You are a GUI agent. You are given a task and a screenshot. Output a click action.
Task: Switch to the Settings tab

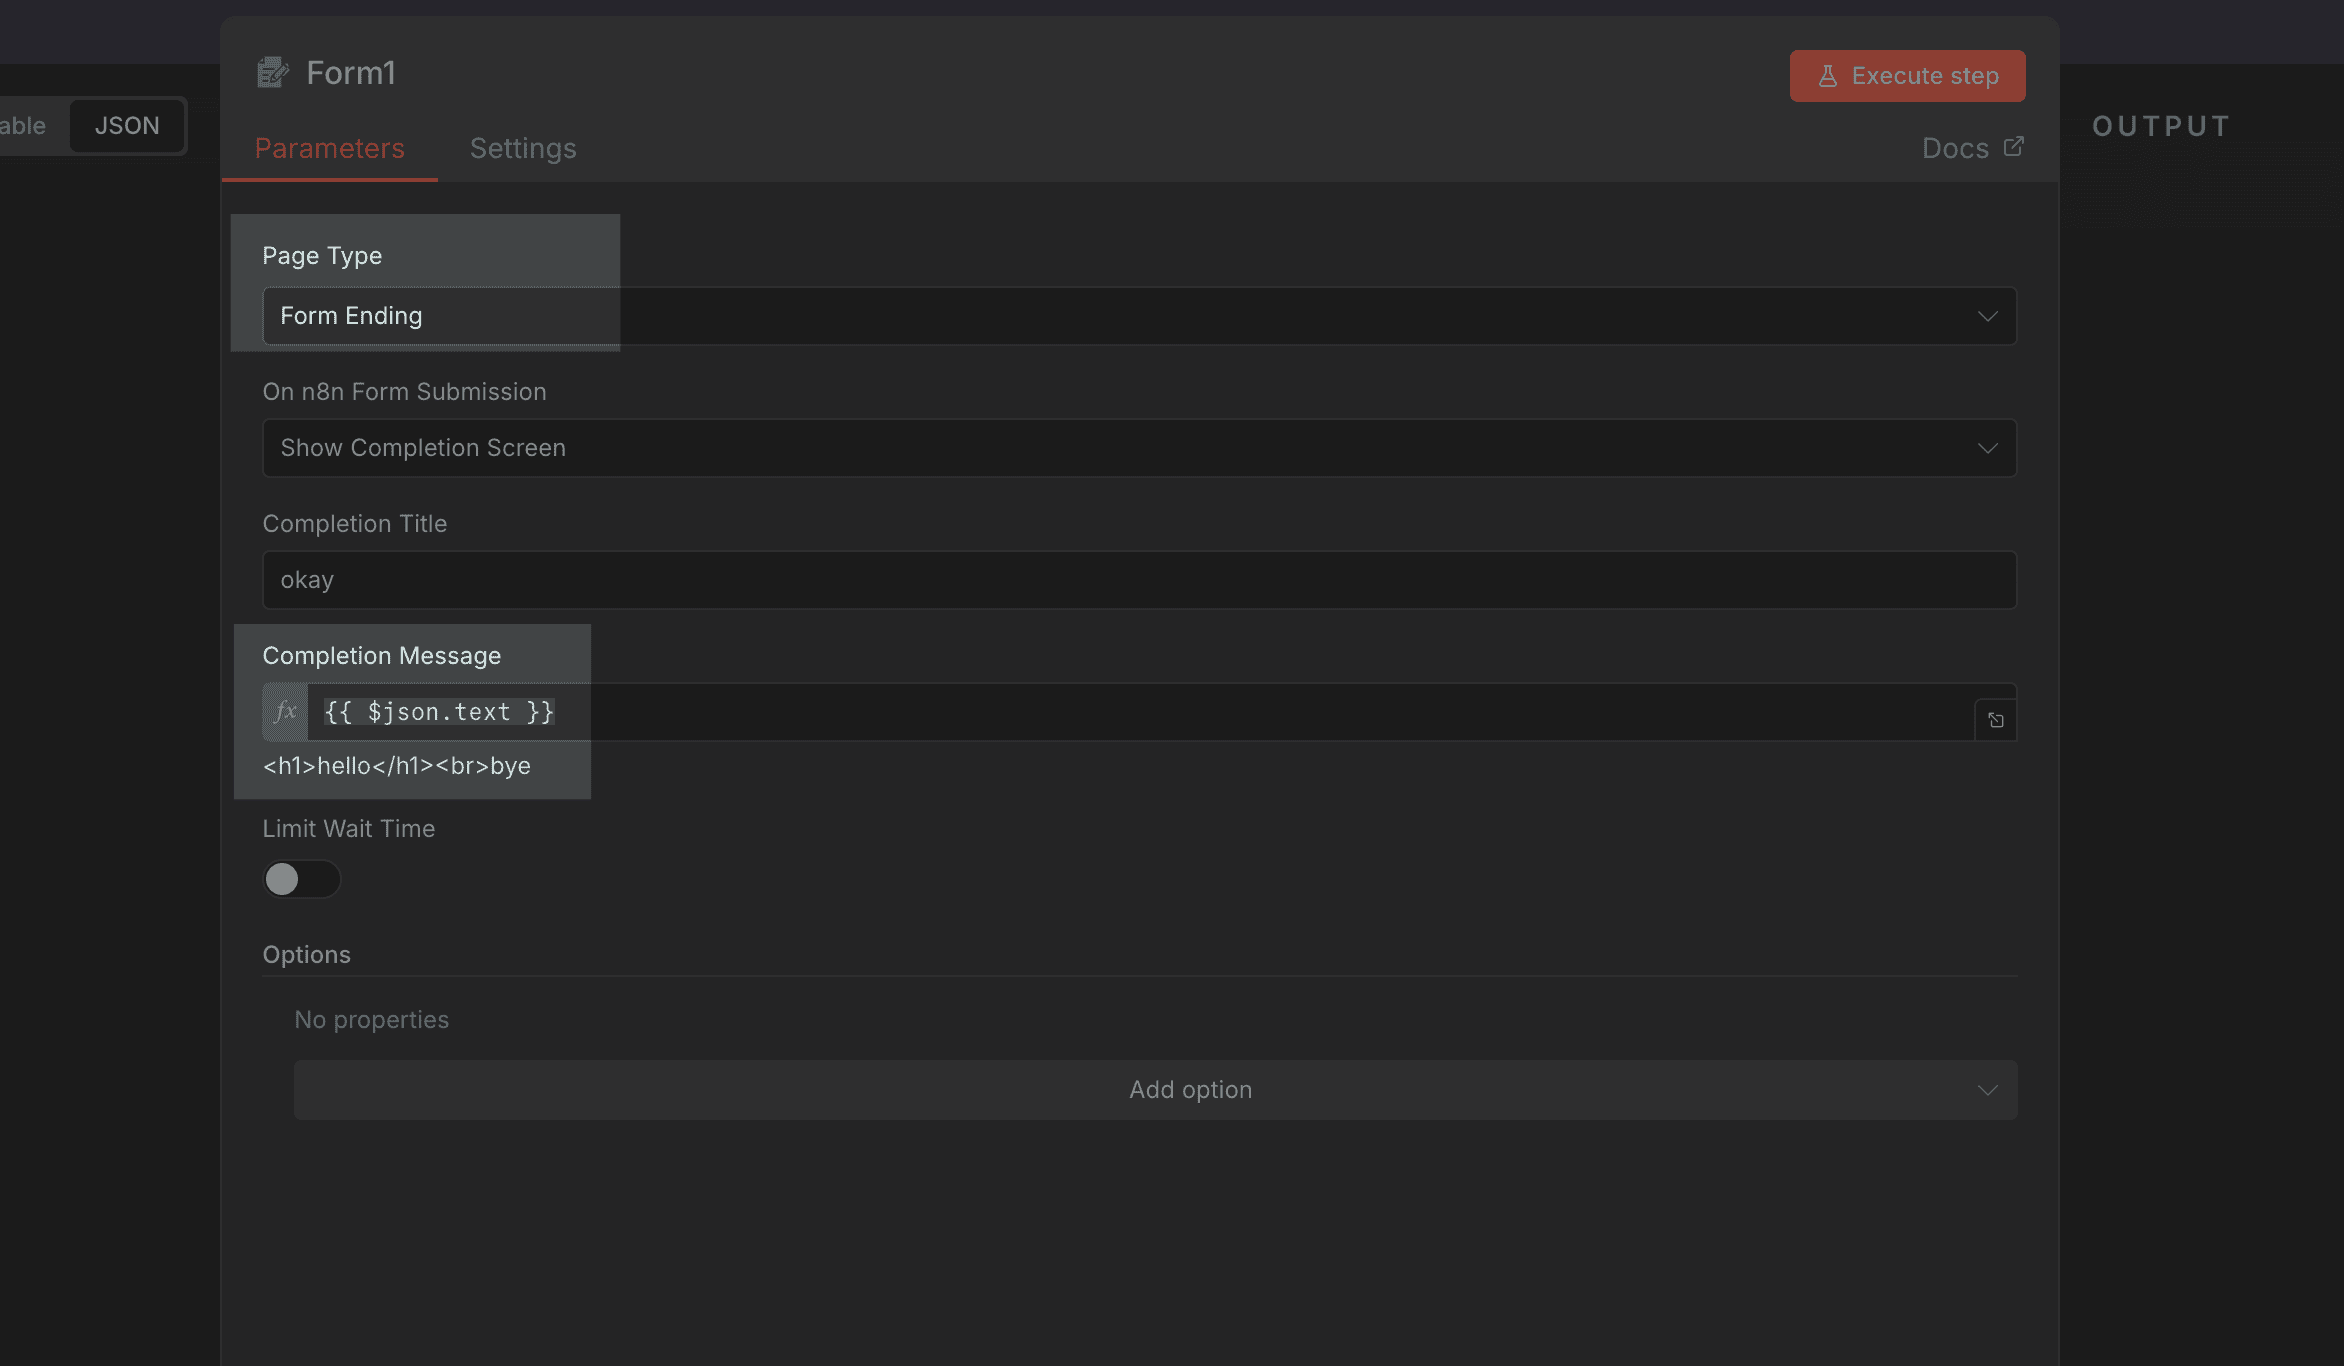click(522, 148)
